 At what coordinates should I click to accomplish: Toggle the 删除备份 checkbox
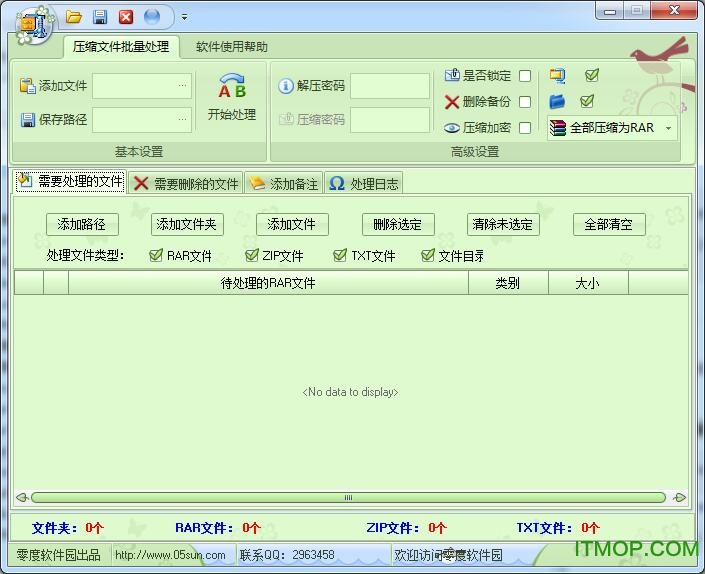pos(525,102)
